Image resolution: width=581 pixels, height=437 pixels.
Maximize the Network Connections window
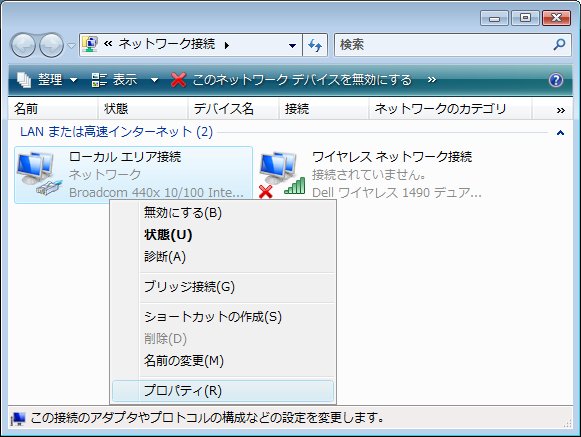(525, 17)
